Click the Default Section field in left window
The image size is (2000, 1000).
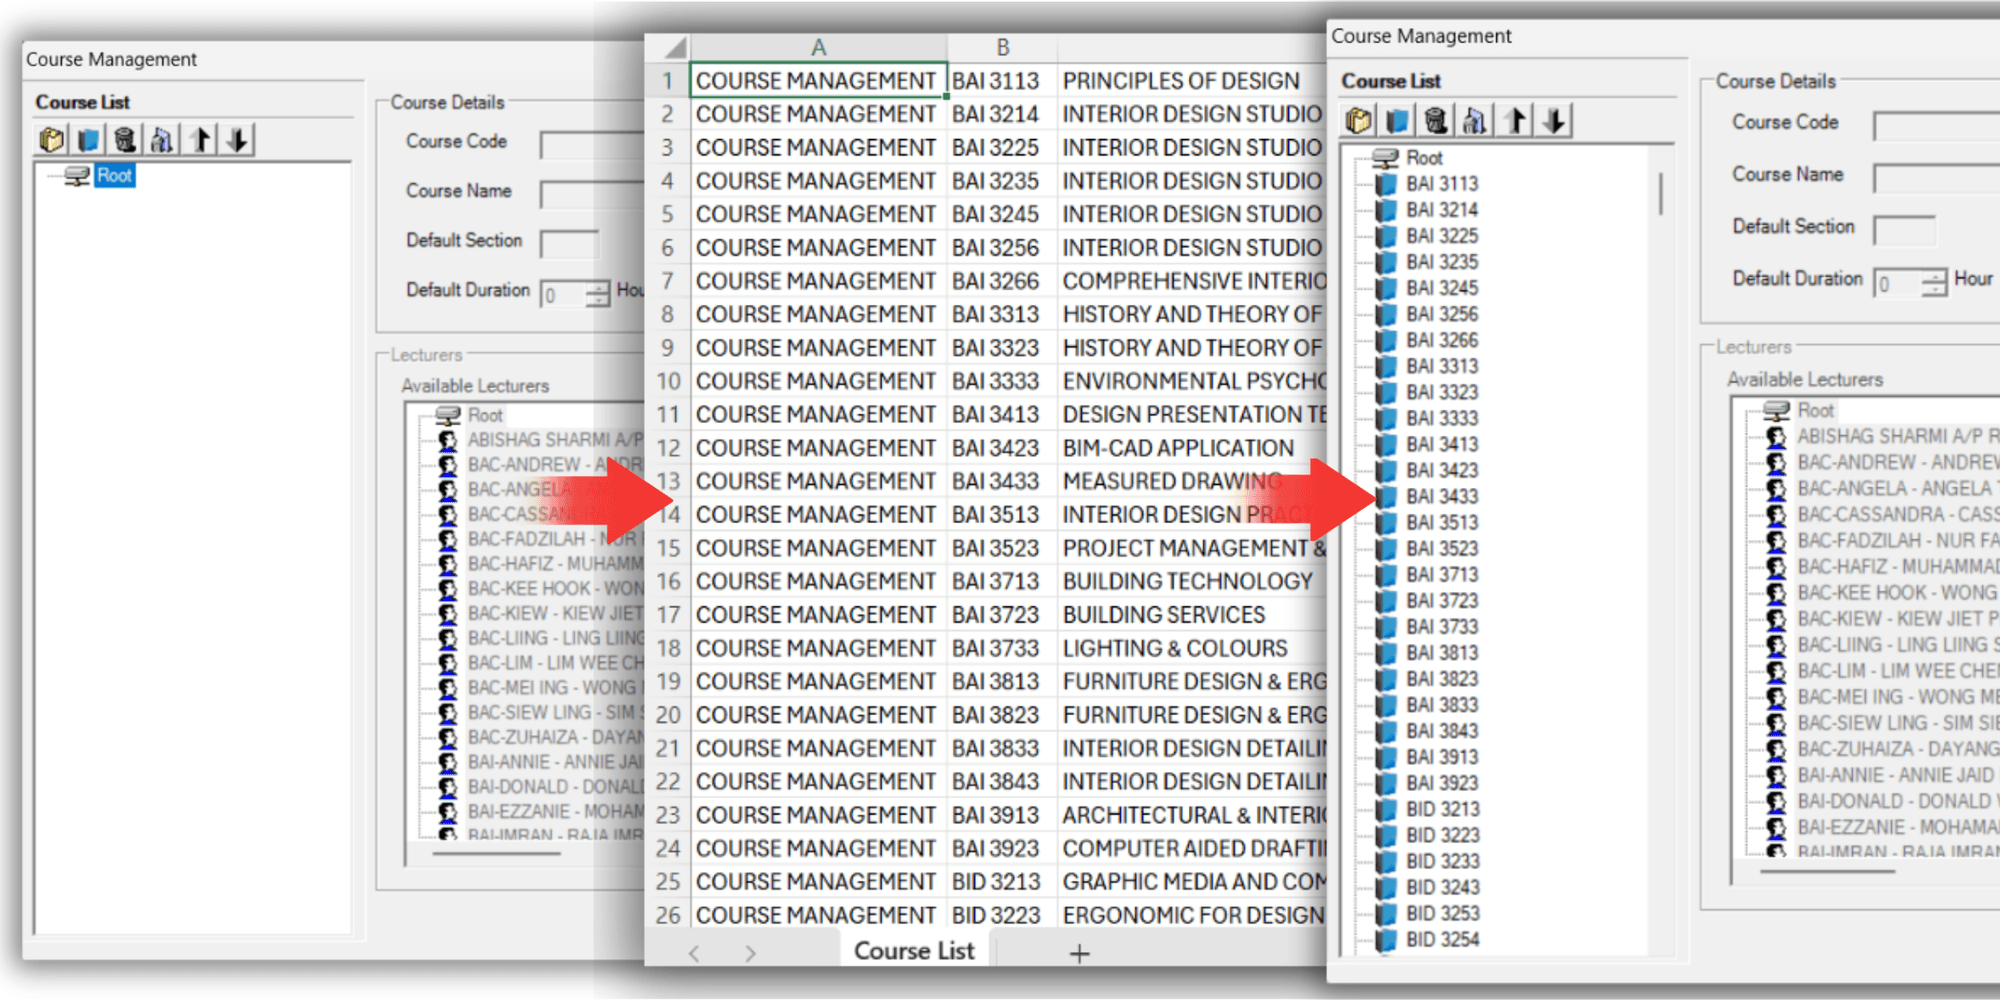[570, 244]
